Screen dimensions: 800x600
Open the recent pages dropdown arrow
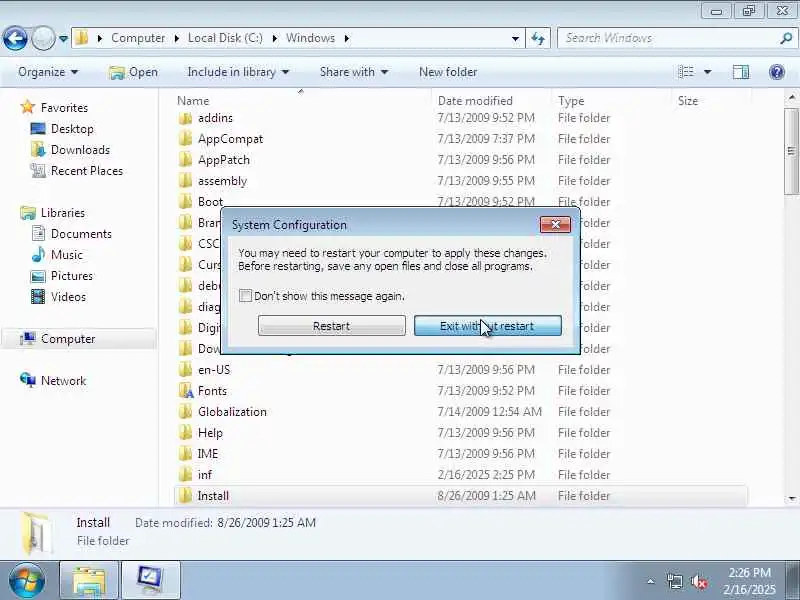(x=63, y=39)
